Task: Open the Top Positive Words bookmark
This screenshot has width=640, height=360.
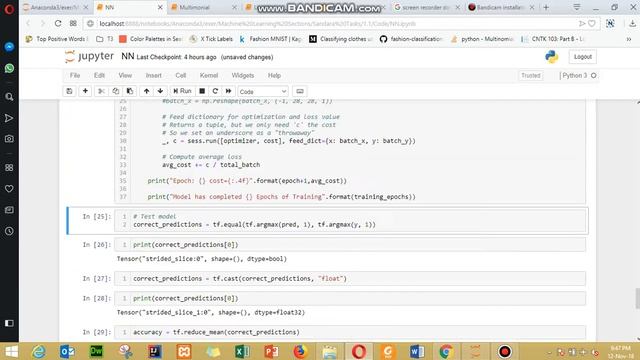Action: [x=56, y=39]
